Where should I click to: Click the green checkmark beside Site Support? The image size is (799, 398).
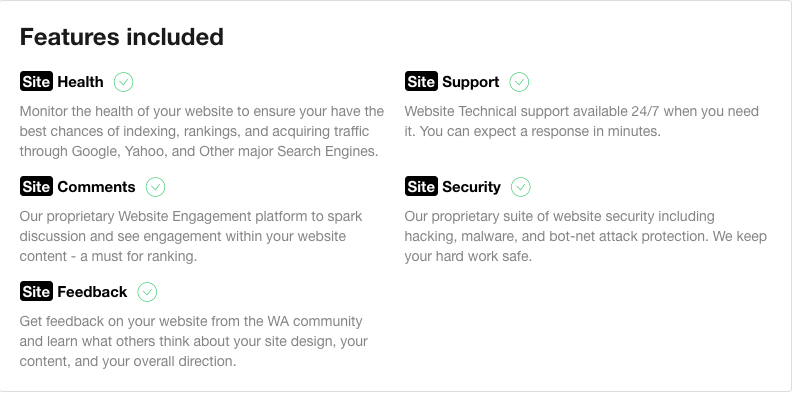(519, 82)
